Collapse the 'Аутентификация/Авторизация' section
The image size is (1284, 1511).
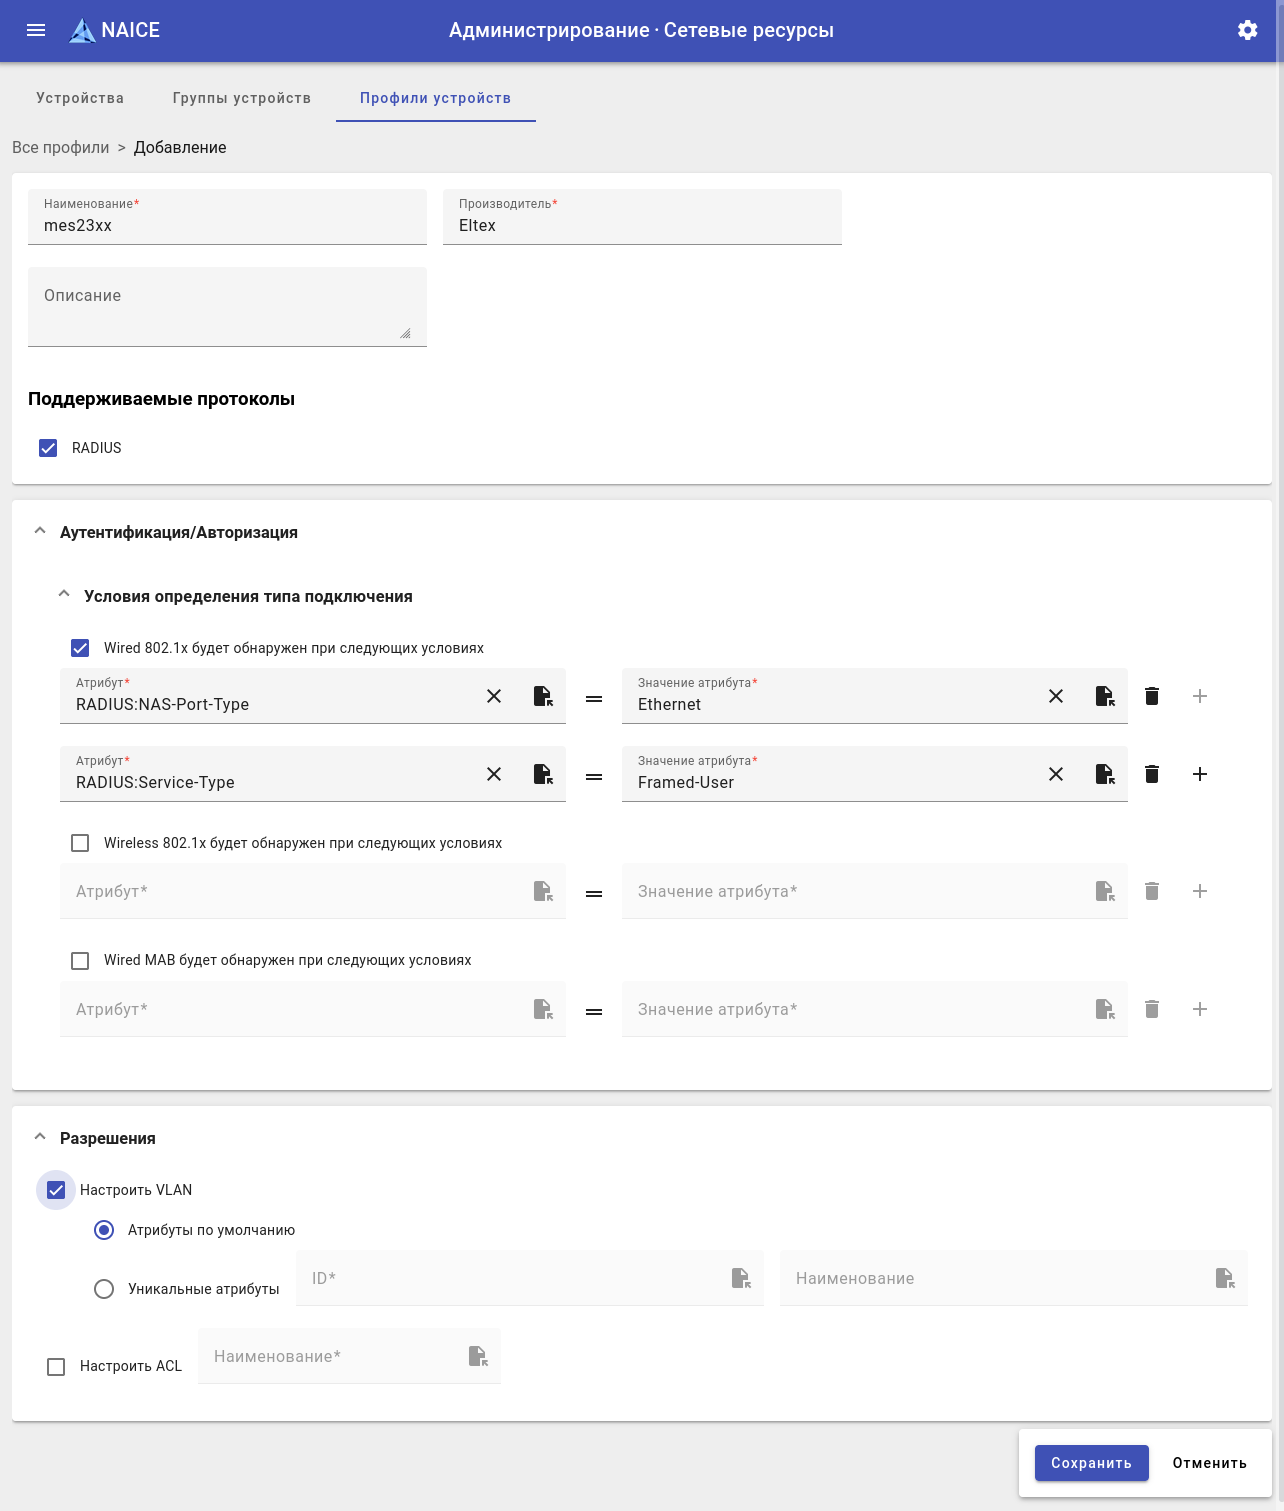pyautogui.click(x=40, y=532)
